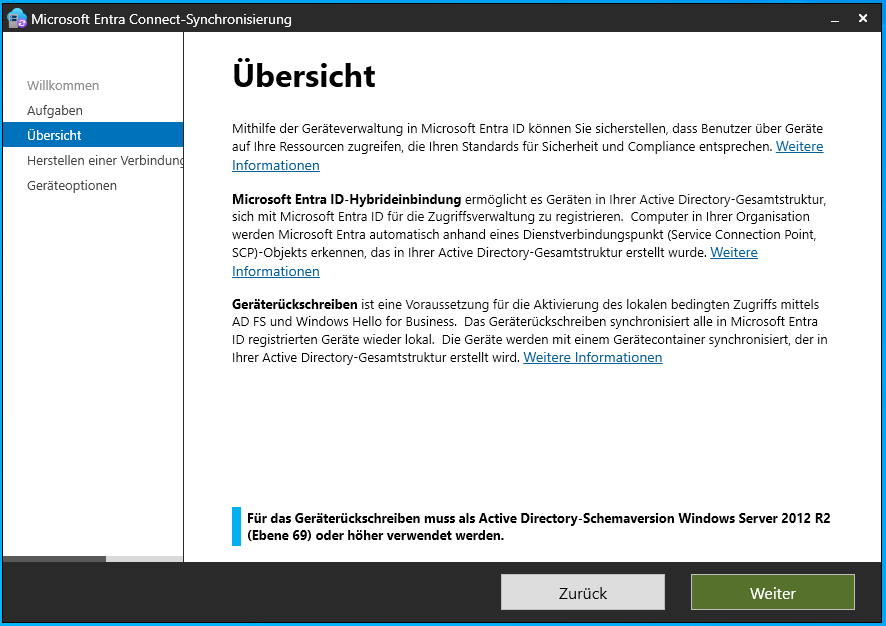Close the Entra Connect wizard window
The image size is (886, 626).
point(863,19)
